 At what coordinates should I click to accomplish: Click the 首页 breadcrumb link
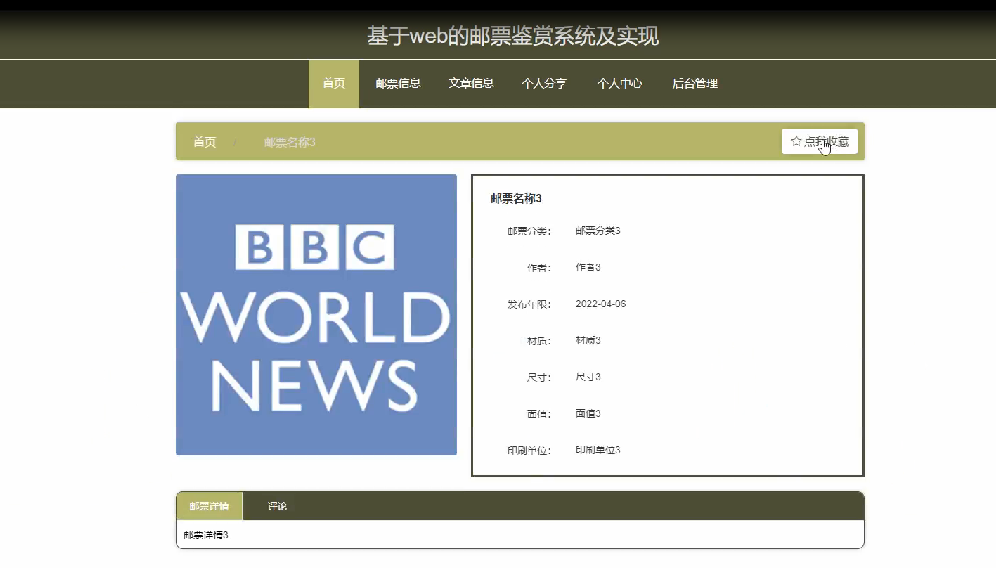pyautogui.click(x=205, y=142)
